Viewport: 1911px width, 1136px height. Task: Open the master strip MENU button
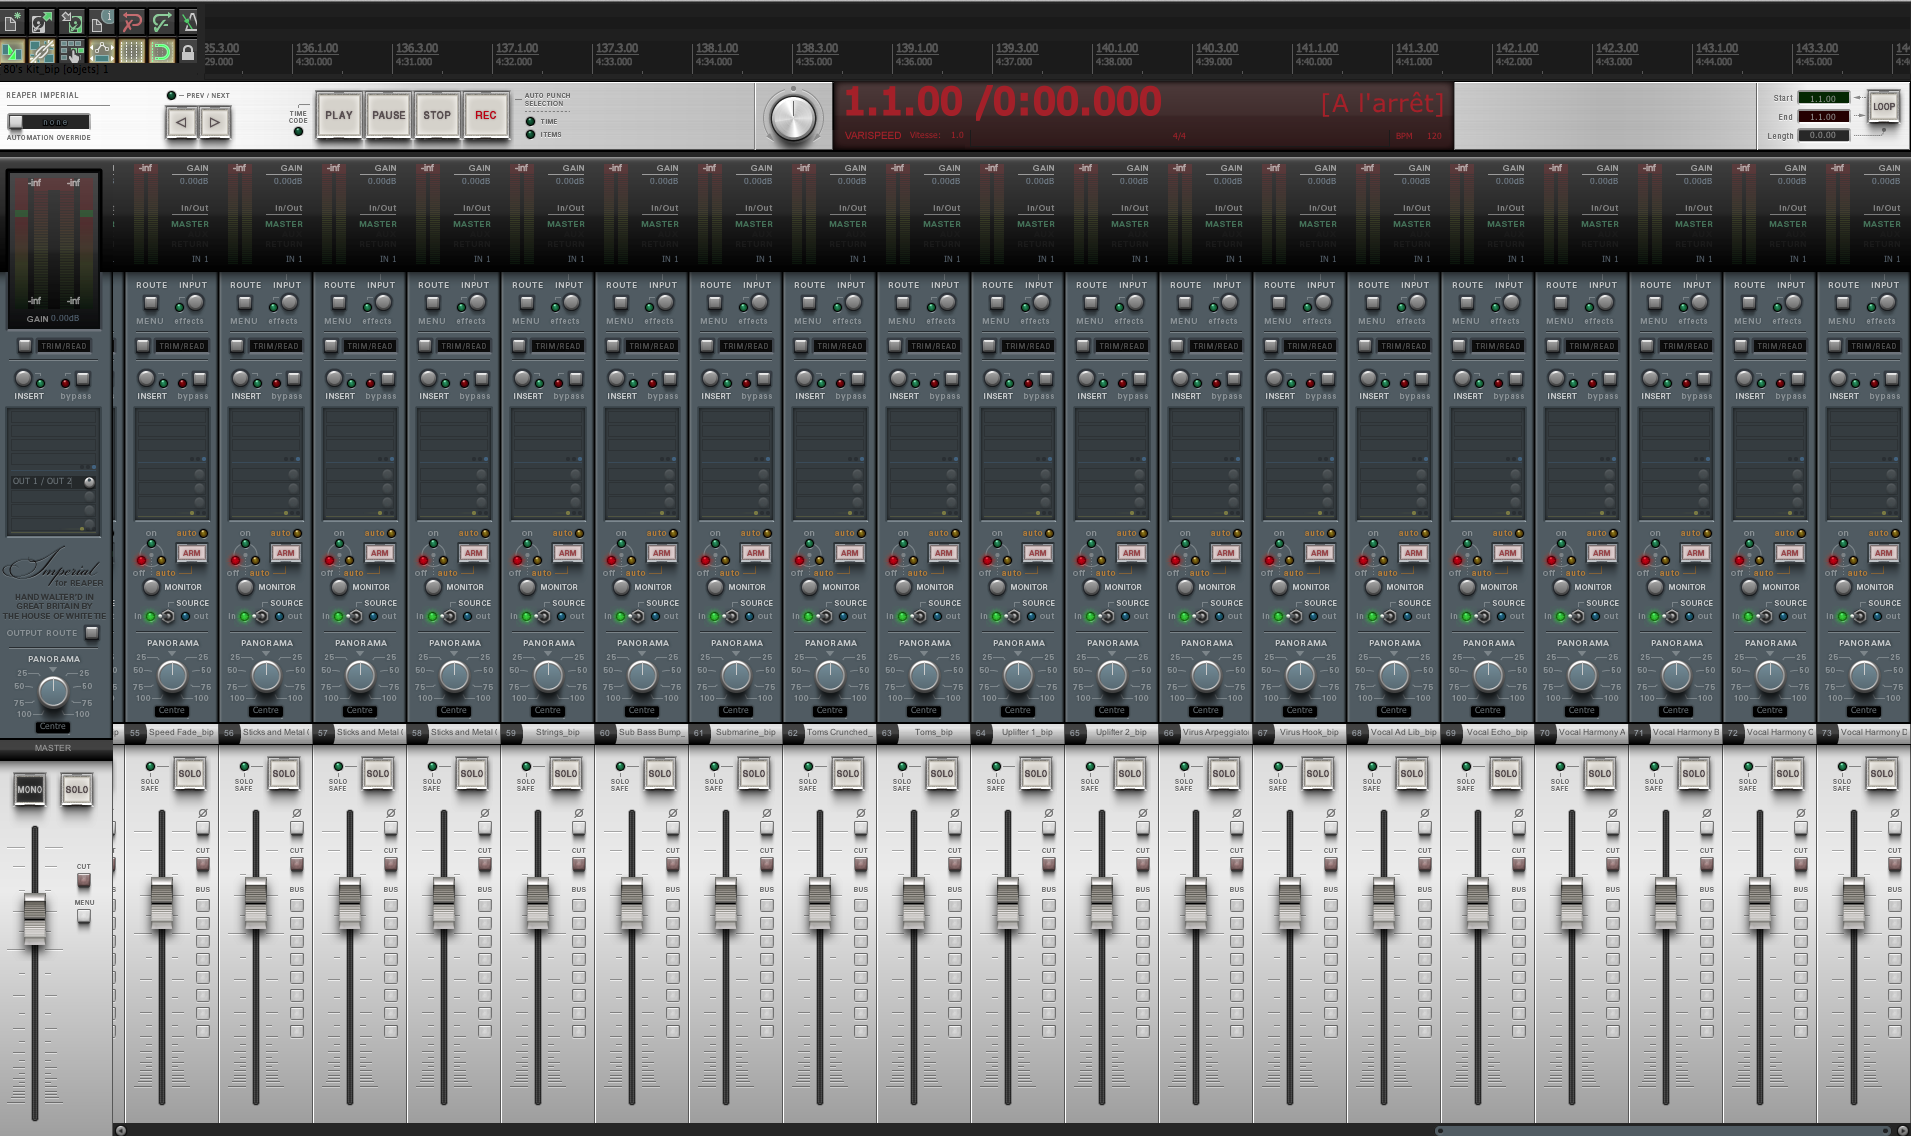(x=84, y=915)
